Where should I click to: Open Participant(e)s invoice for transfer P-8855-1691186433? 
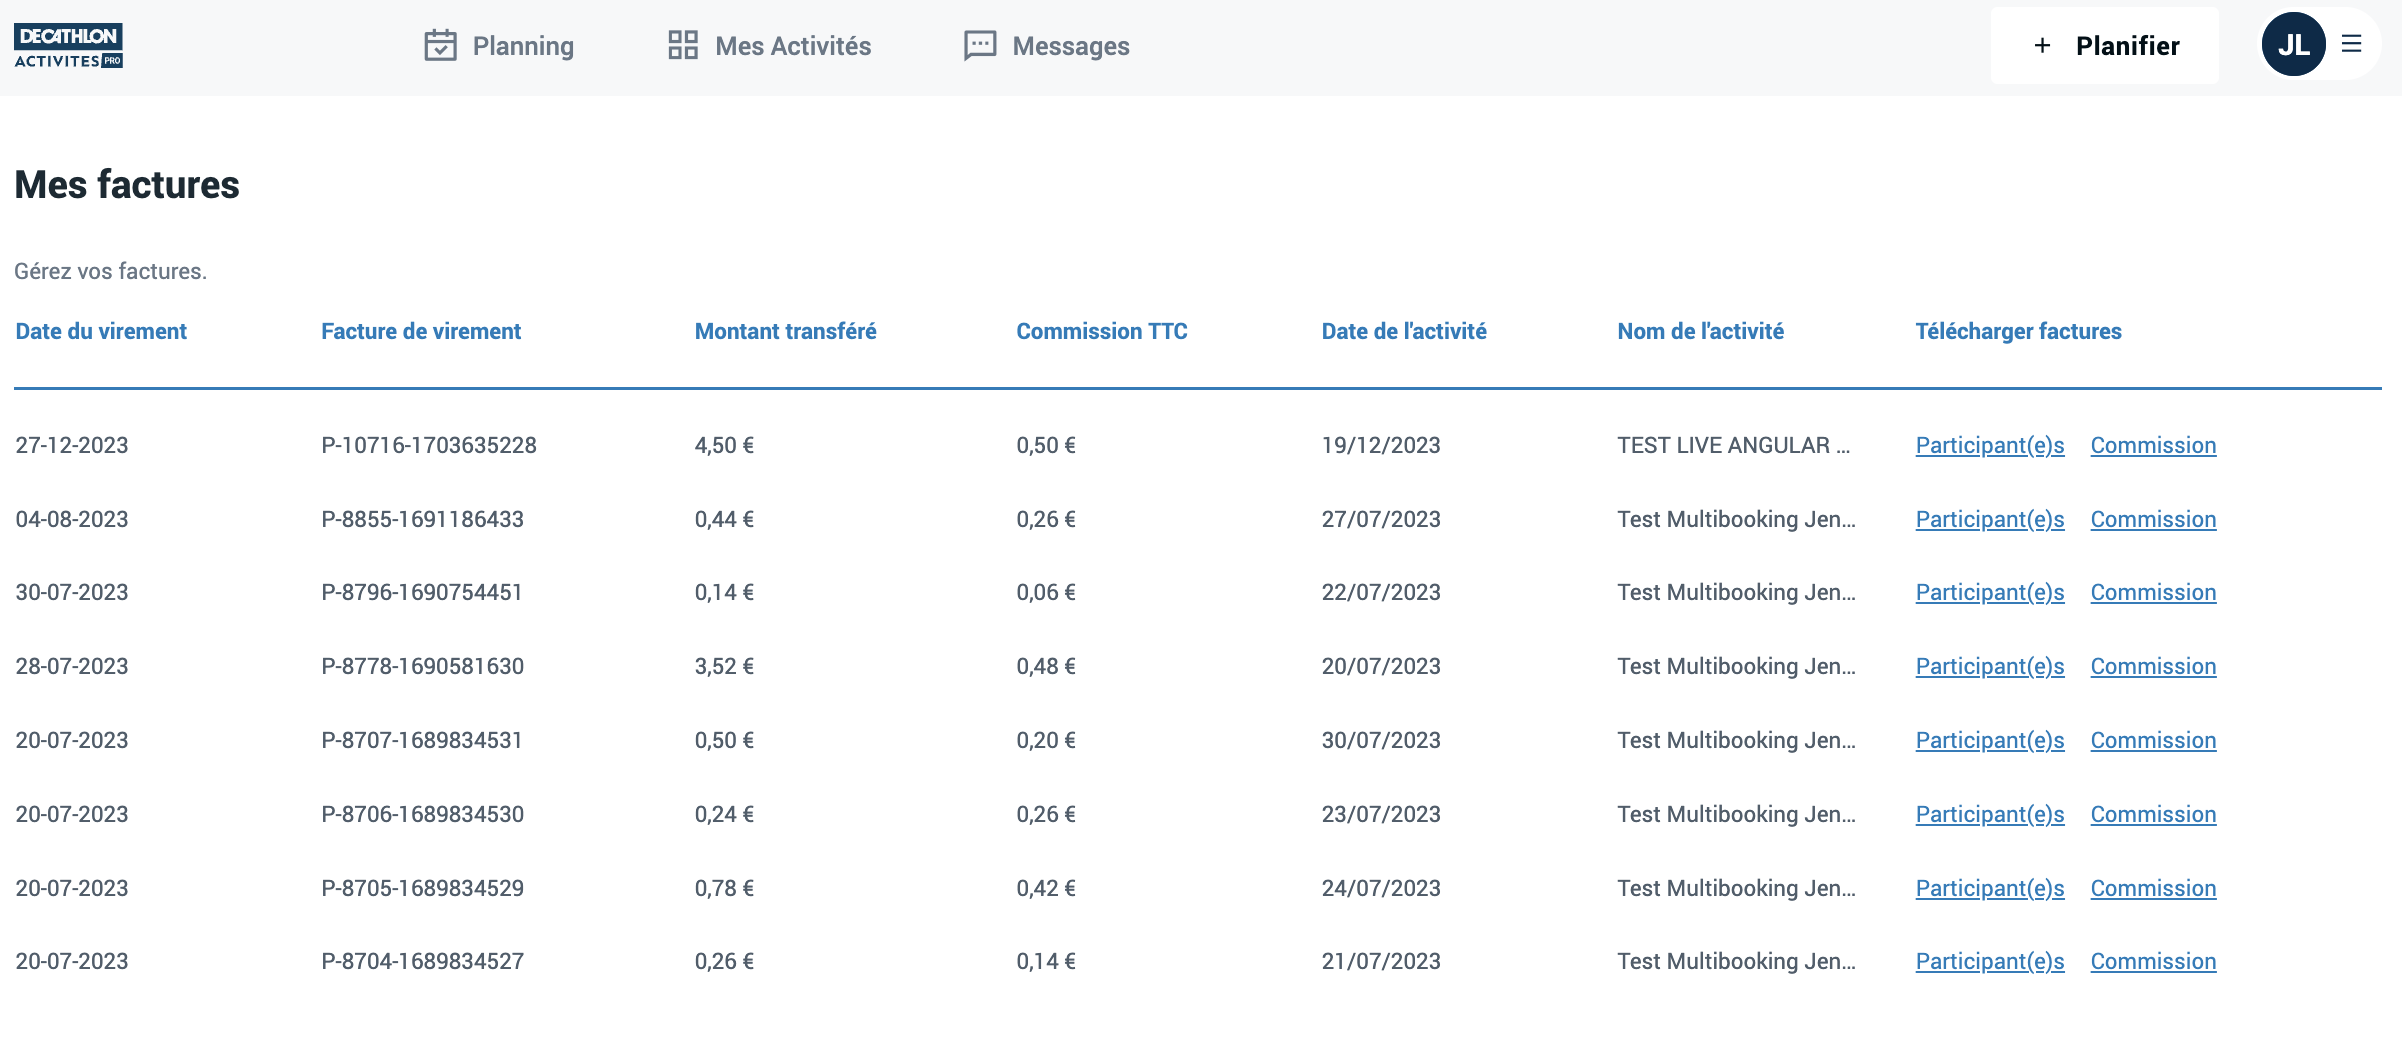[x=1989, y=519]
